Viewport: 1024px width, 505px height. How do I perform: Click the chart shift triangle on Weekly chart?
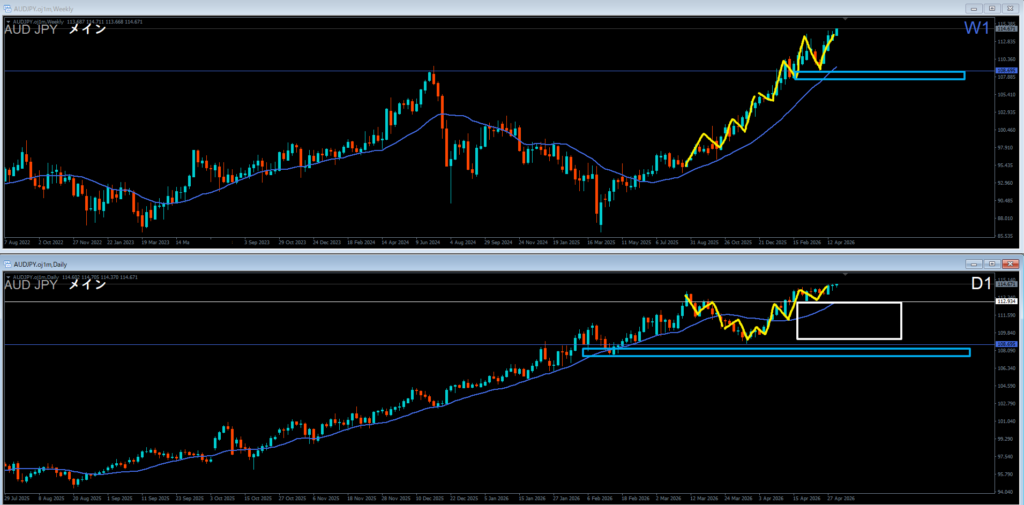(846, 19)
